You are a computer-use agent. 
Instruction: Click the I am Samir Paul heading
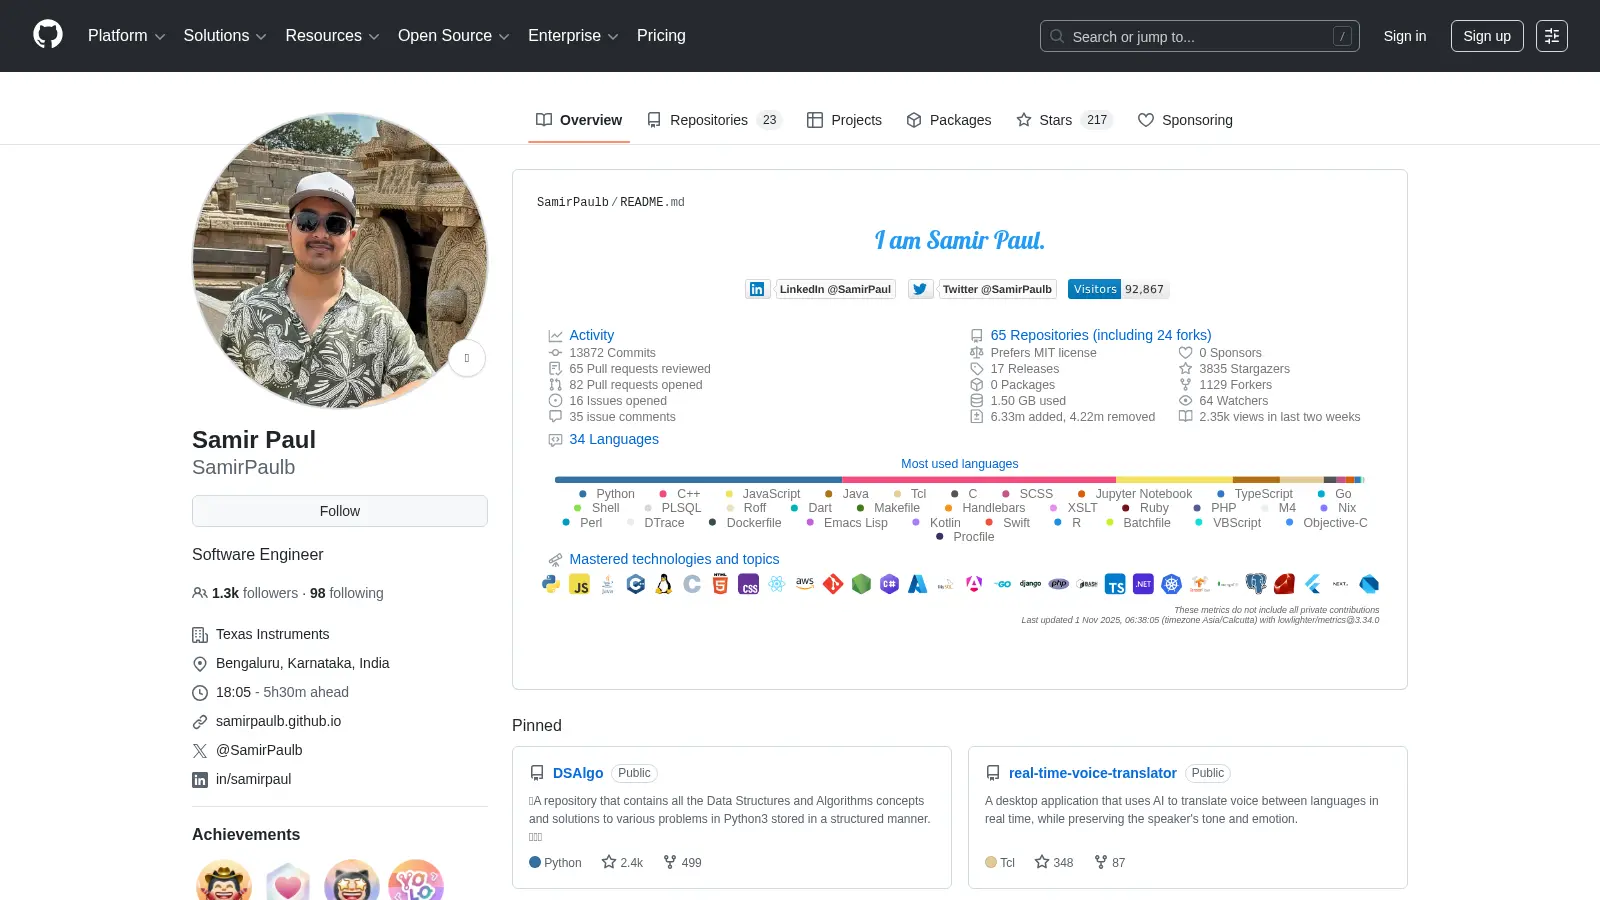click(x=960, y=240)
